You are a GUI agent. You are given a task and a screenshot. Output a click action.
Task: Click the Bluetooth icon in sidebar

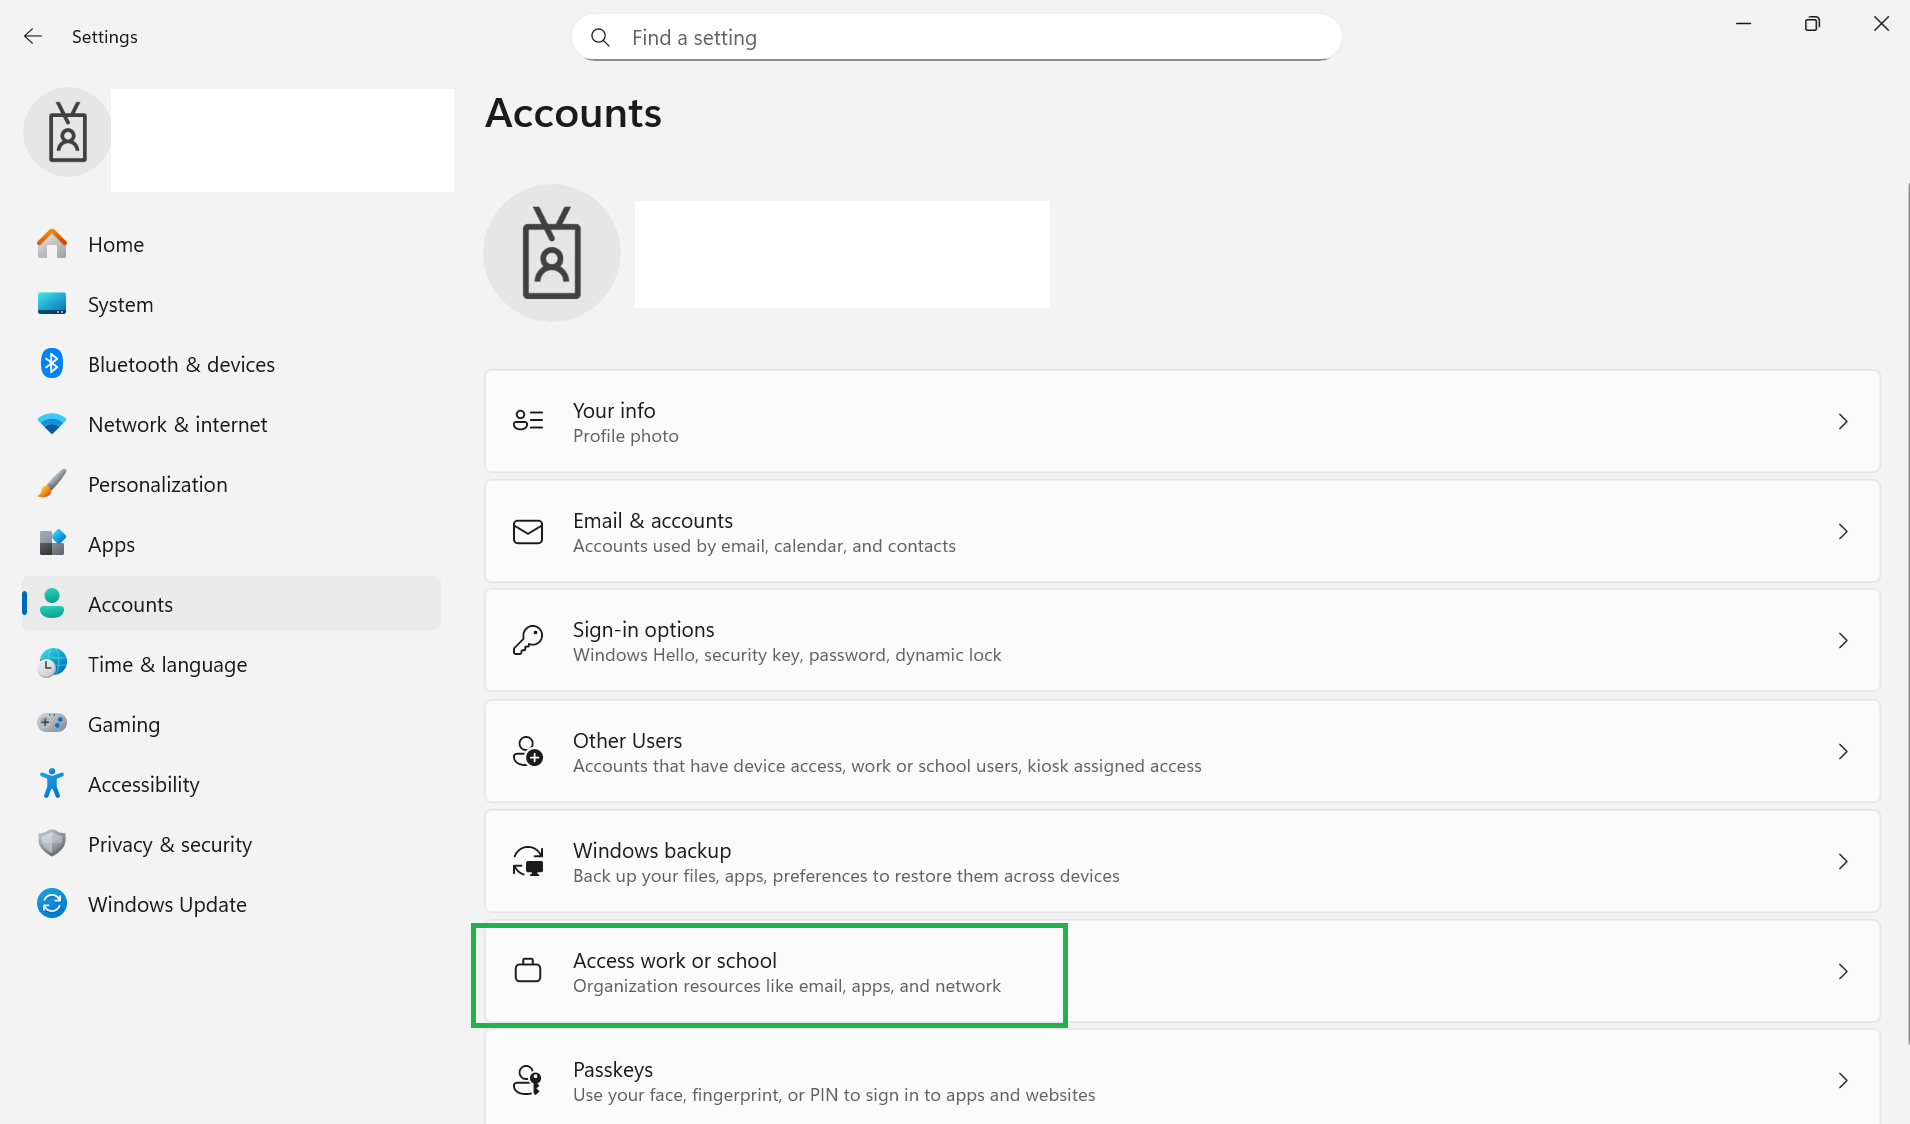pos(52,364)
